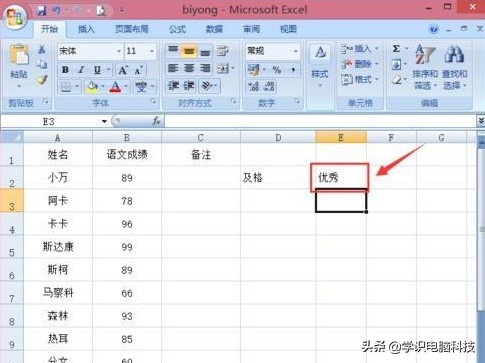Decrease decimal places
Viewport: 485px width, 363px height.
269,87
